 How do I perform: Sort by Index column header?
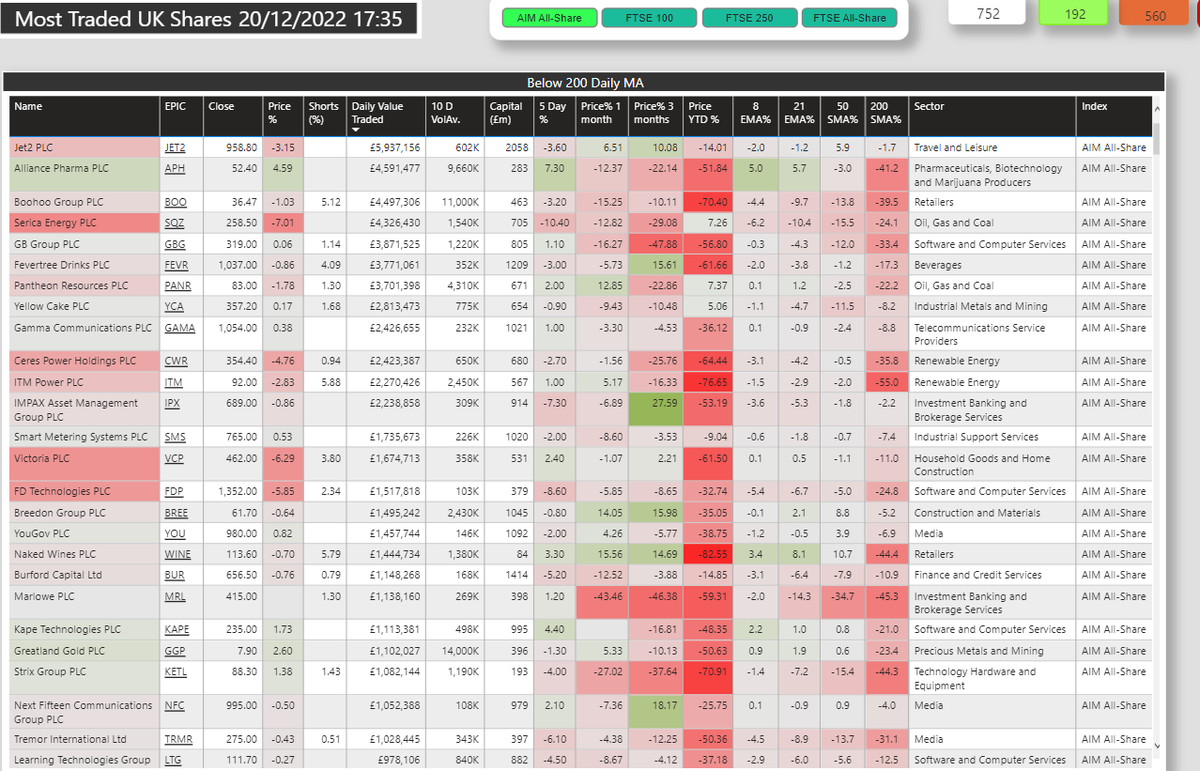coord(1114,118)
